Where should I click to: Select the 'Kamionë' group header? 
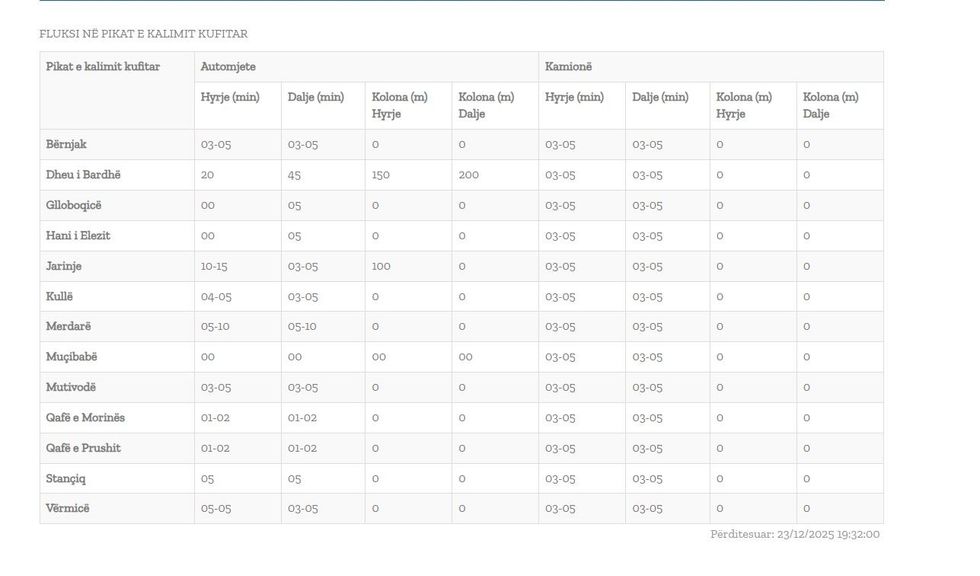(568, 67)
